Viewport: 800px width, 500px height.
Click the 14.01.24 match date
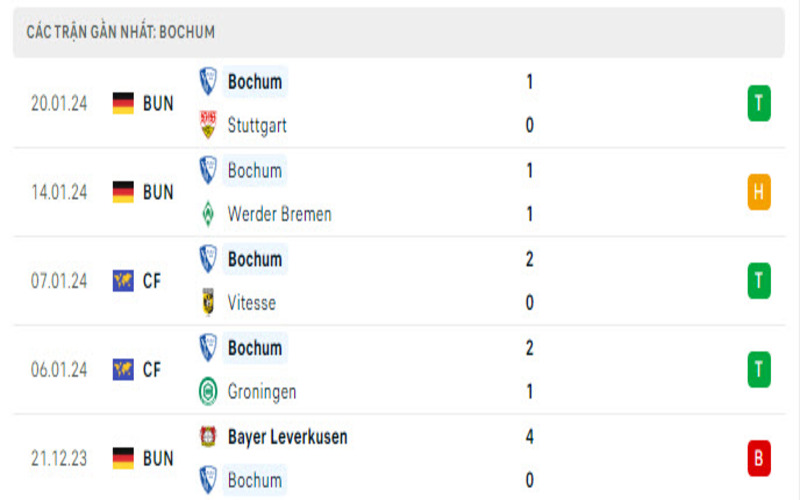pos(60,192)
